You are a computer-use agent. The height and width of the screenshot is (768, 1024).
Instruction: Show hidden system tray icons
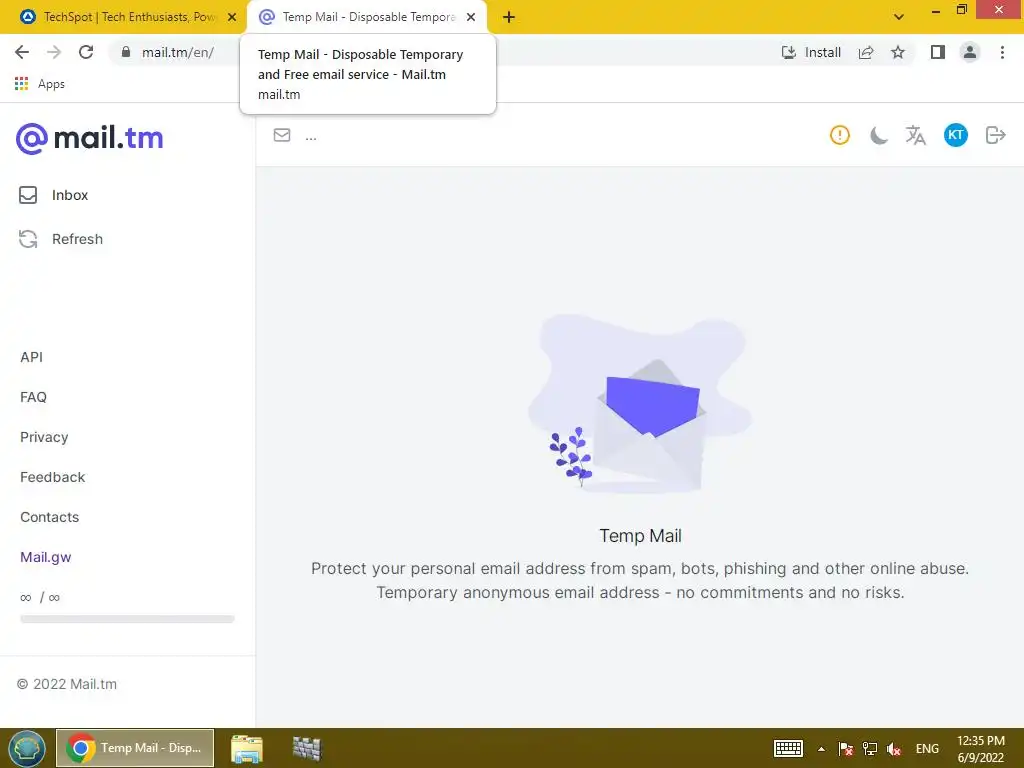click(x=822, y=749)
